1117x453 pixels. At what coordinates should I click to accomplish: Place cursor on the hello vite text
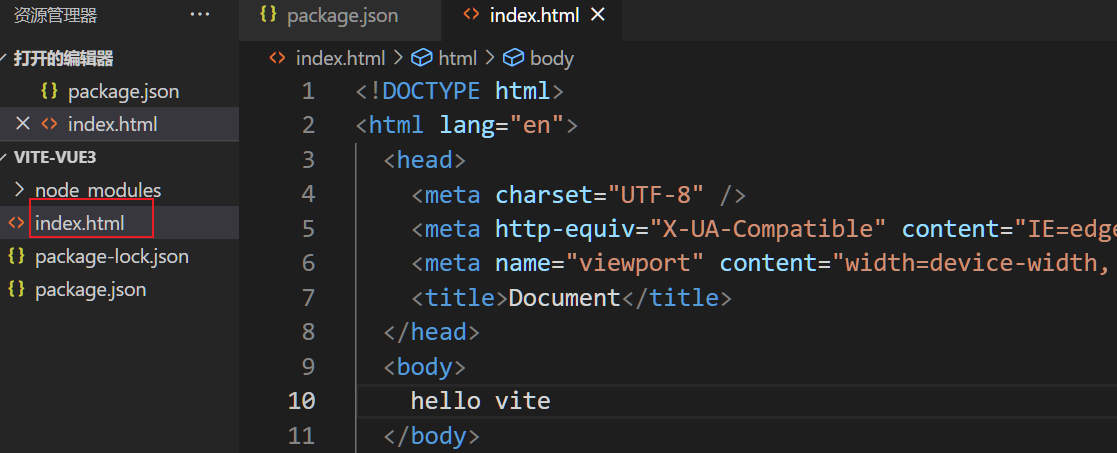[x=480, y=401]
